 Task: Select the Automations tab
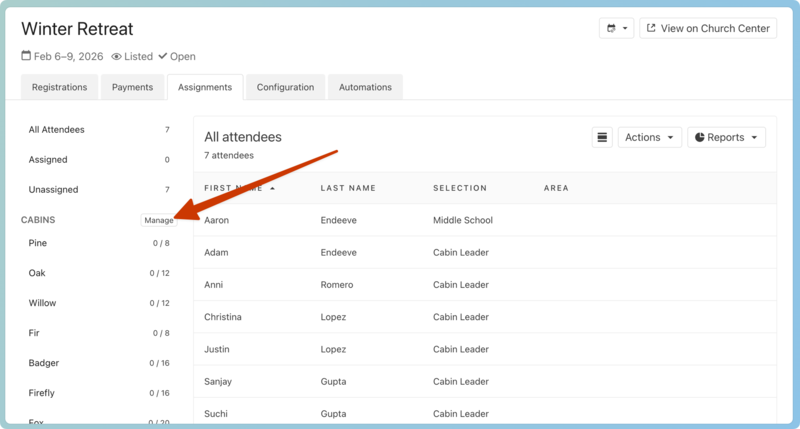tap(365, 87)
